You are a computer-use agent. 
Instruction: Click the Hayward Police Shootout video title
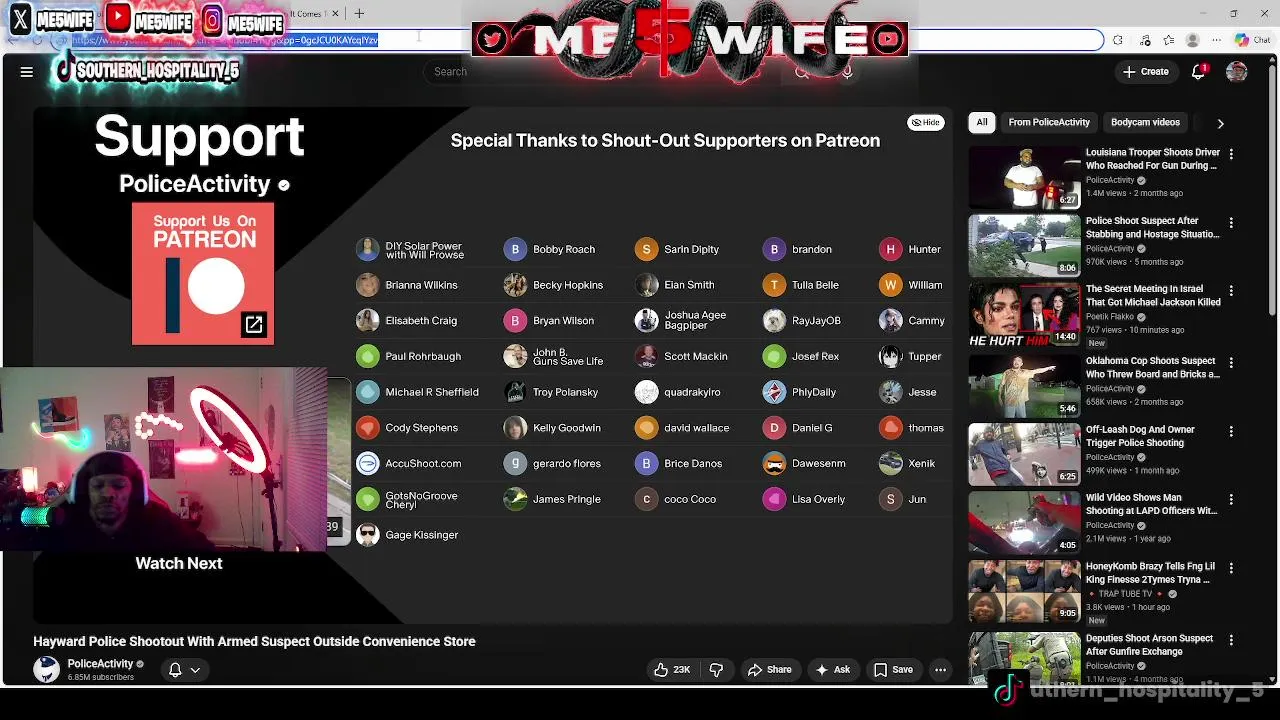(254, 641)
